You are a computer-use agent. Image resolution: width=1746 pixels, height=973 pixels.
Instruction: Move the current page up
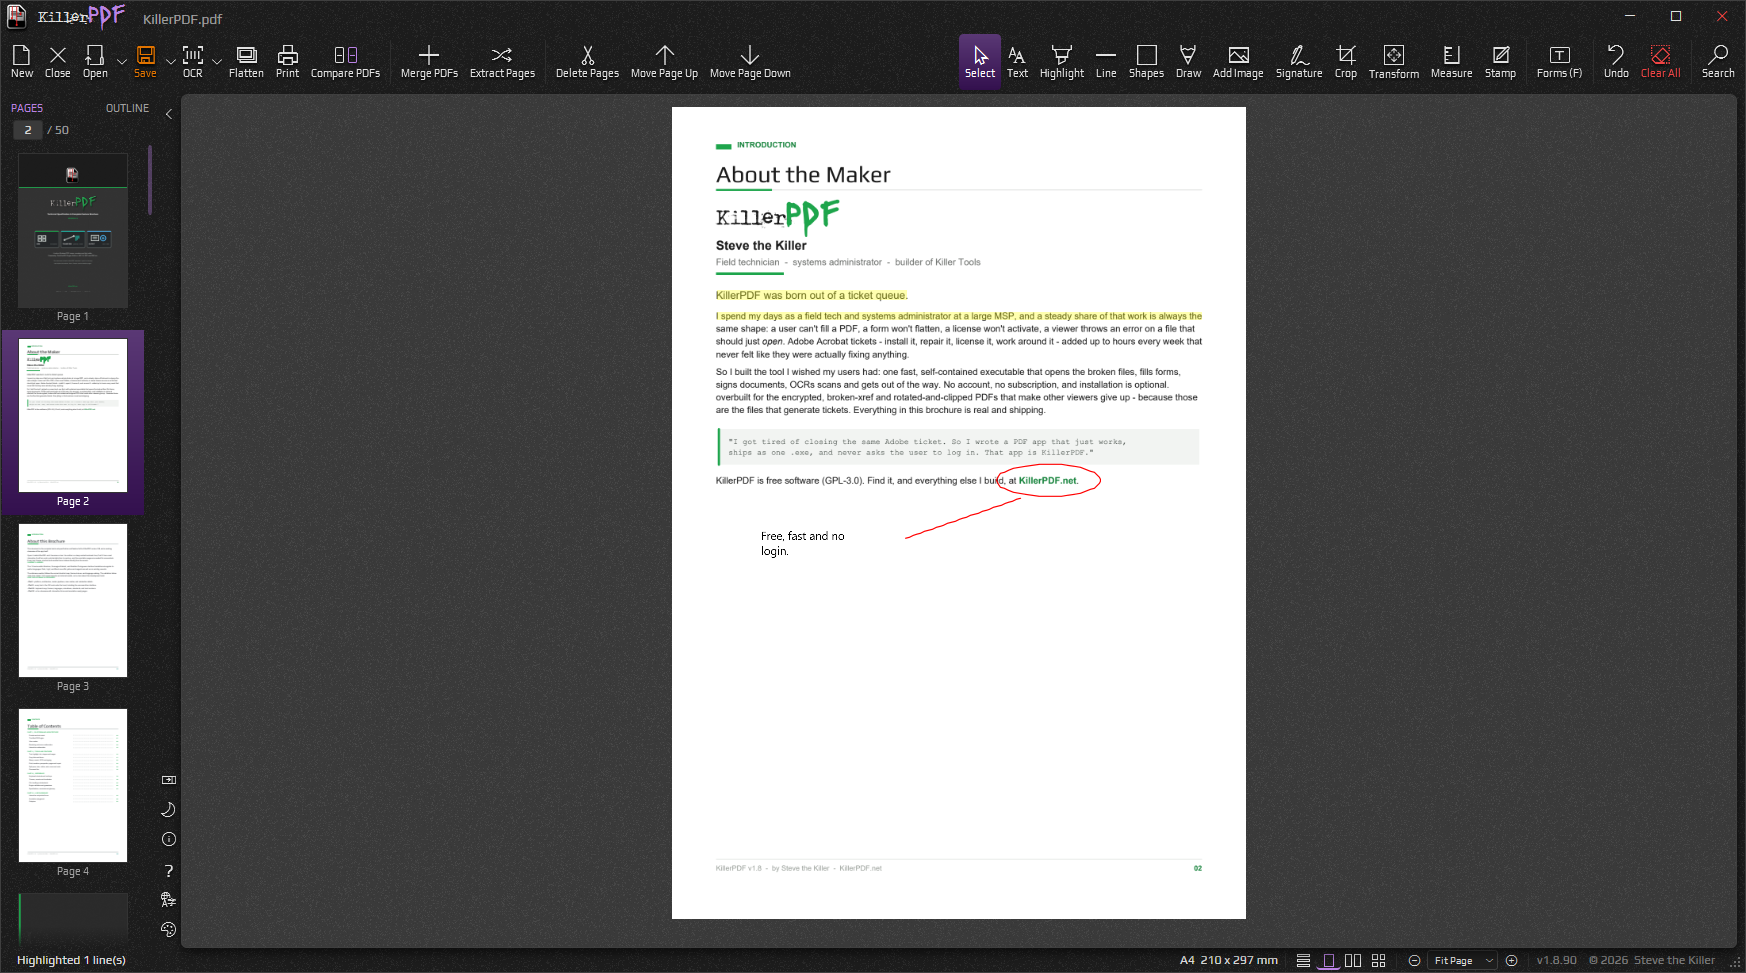[x=664, y=61]
